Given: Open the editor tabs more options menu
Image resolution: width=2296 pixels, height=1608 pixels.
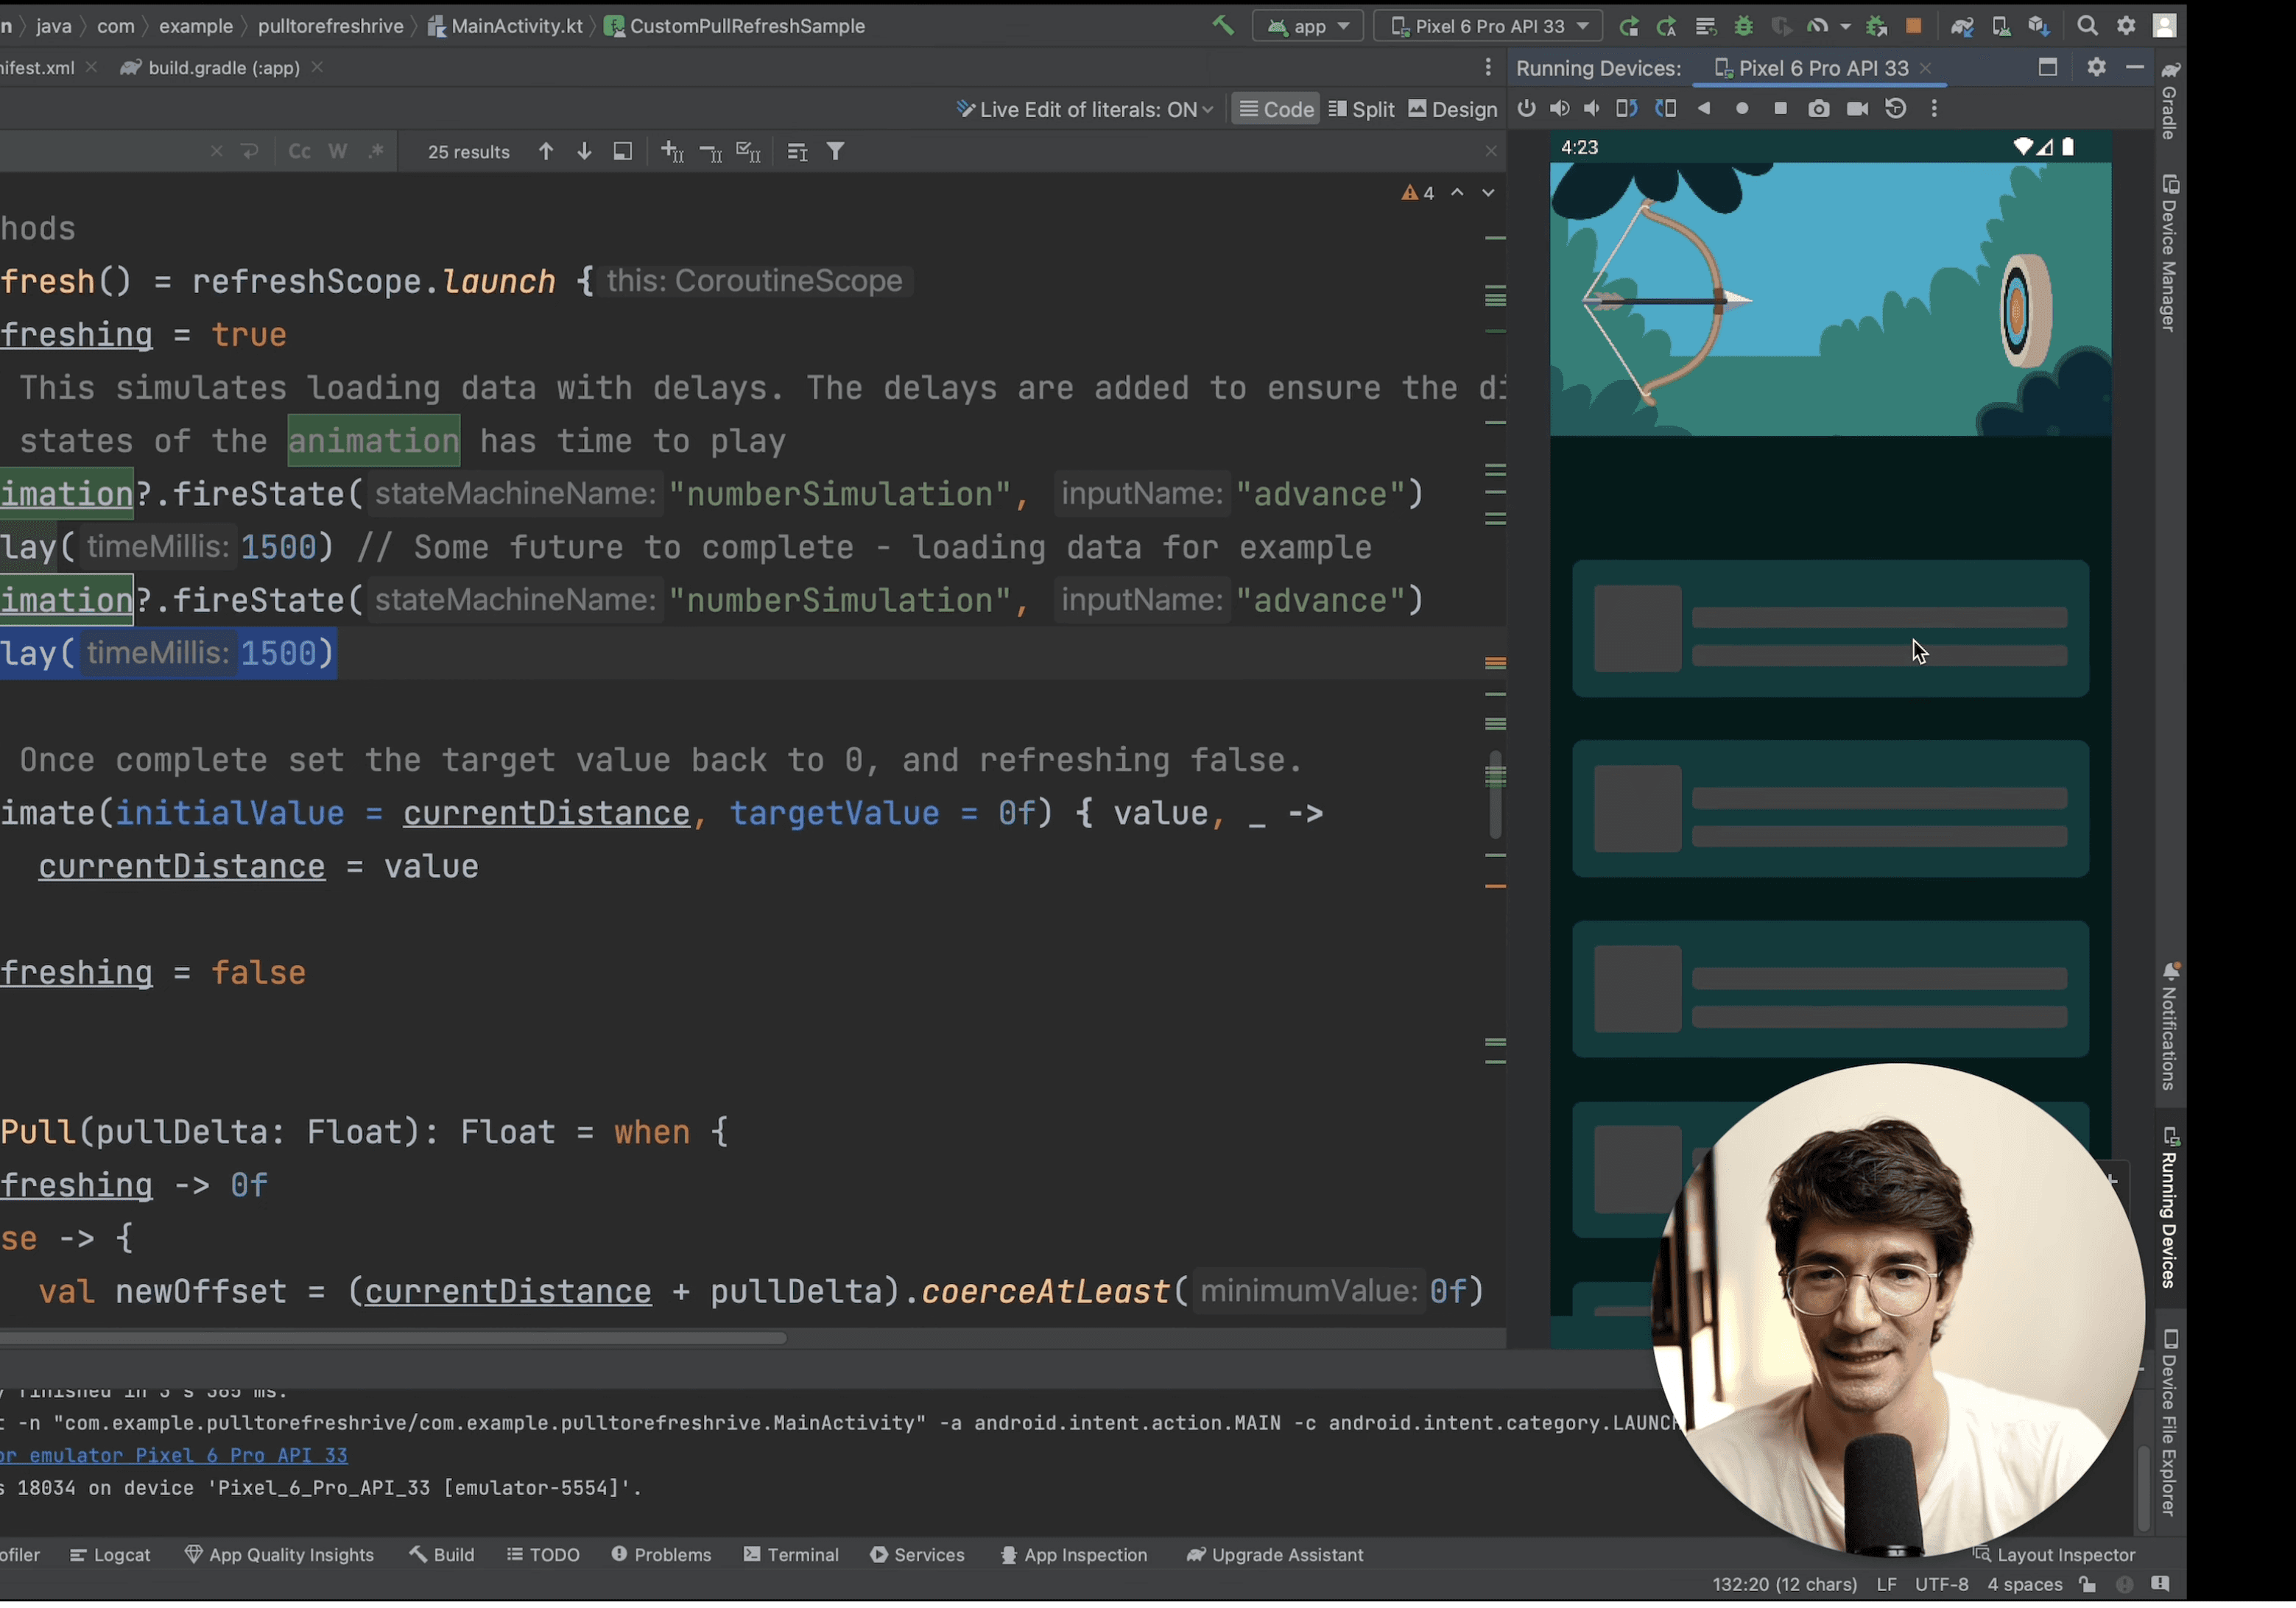Looking at the screenshot, I should [1488, 67].
